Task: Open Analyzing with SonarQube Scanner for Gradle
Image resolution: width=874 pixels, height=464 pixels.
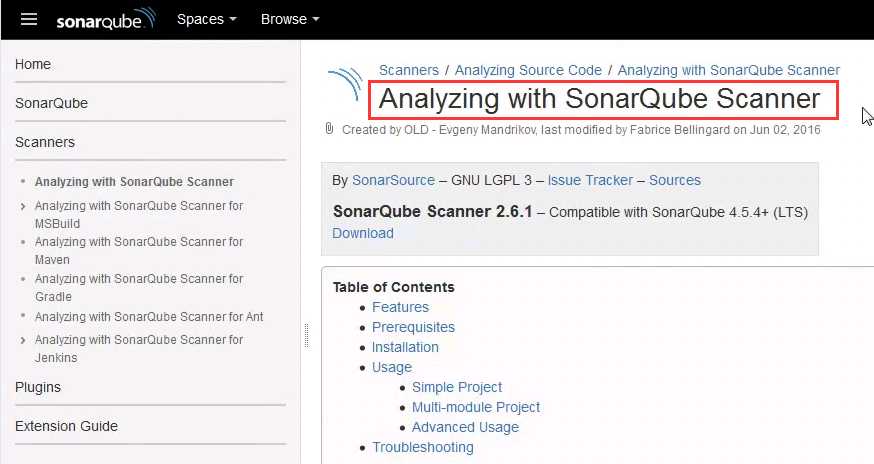Action: click(139, 287)
